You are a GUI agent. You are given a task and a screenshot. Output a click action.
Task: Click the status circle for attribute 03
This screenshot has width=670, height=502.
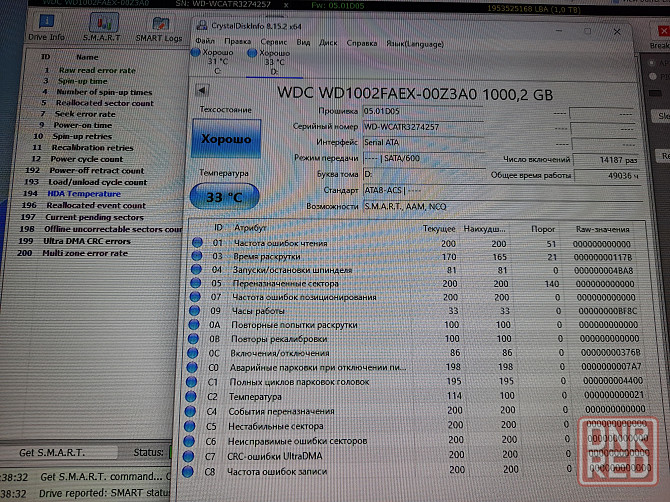pos(197,256)
